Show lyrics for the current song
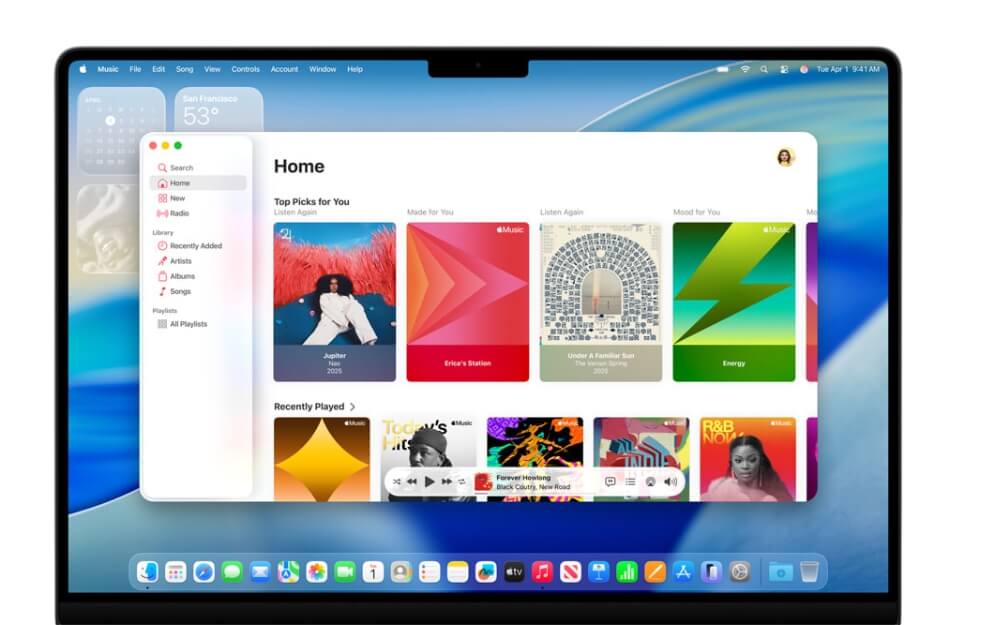Image resolution: width=1000 pixels, height=625 pixels. (x=610, y=482)
